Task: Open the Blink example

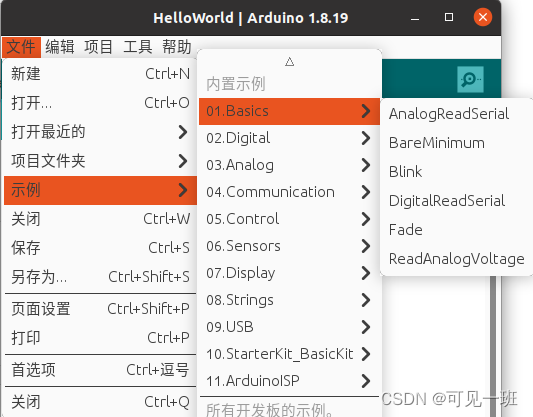Action: (457, 172)
